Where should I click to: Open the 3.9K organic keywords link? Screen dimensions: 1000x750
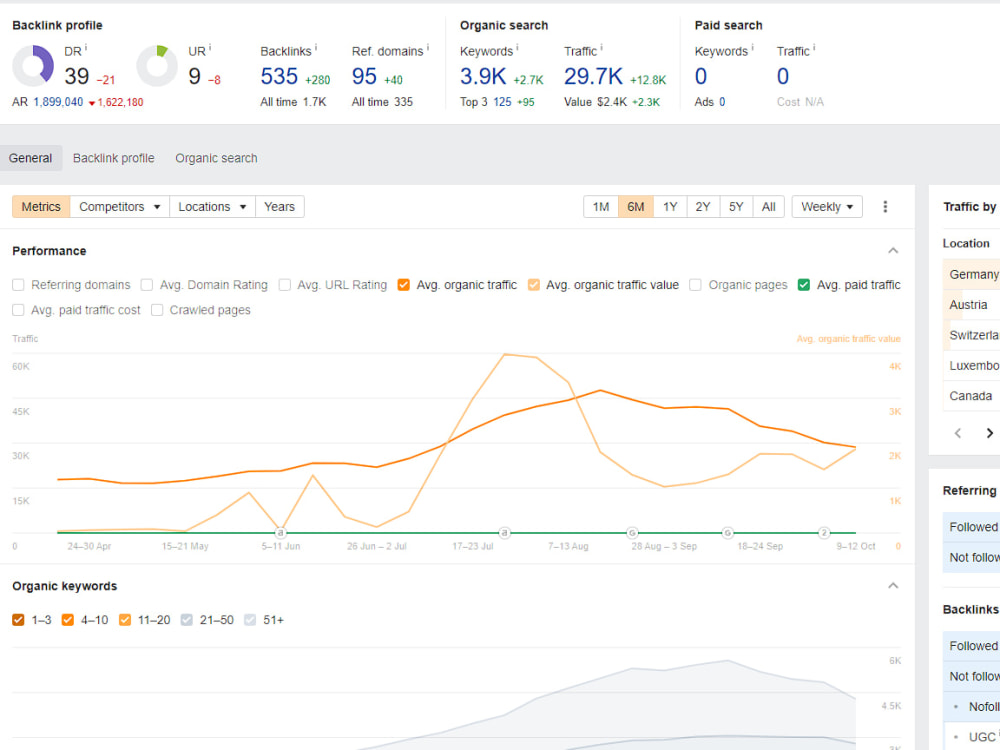point(483,77)
